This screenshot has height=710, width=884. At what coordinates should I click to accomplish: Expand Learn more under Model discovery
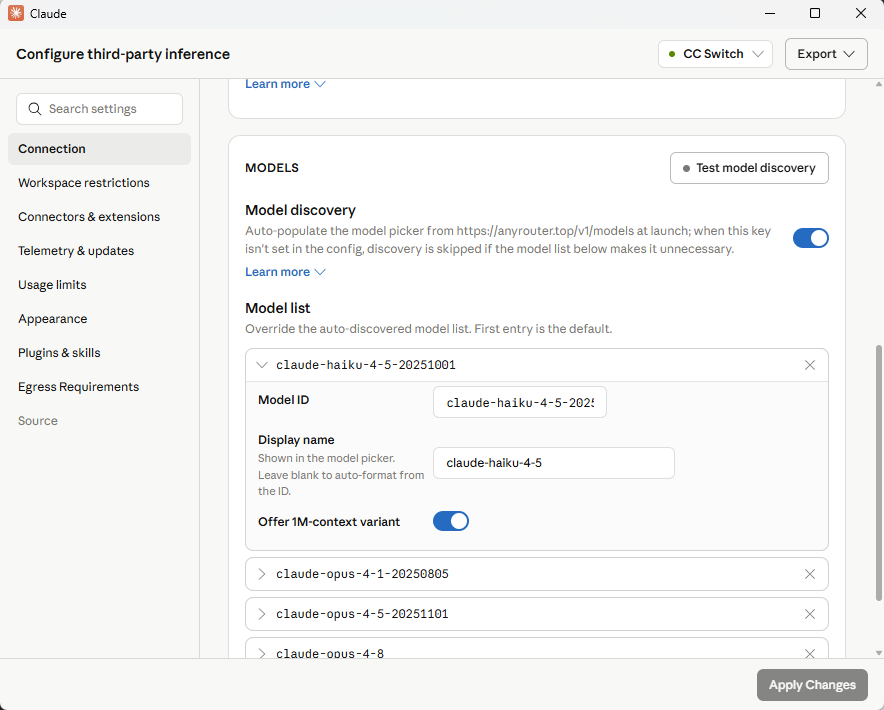[285, 272]
